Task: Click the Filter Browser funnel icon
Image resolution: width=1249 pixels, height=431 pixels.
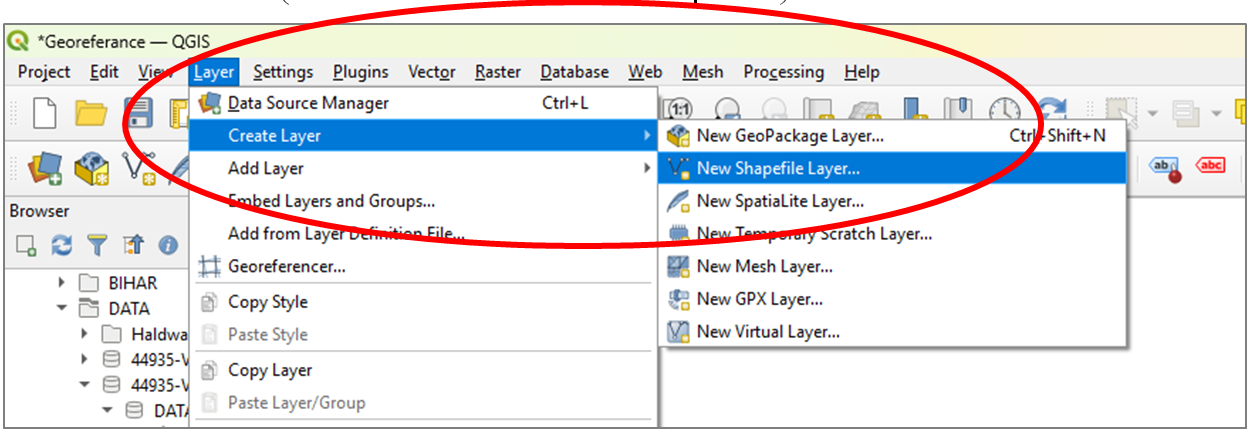Action: 96,244
